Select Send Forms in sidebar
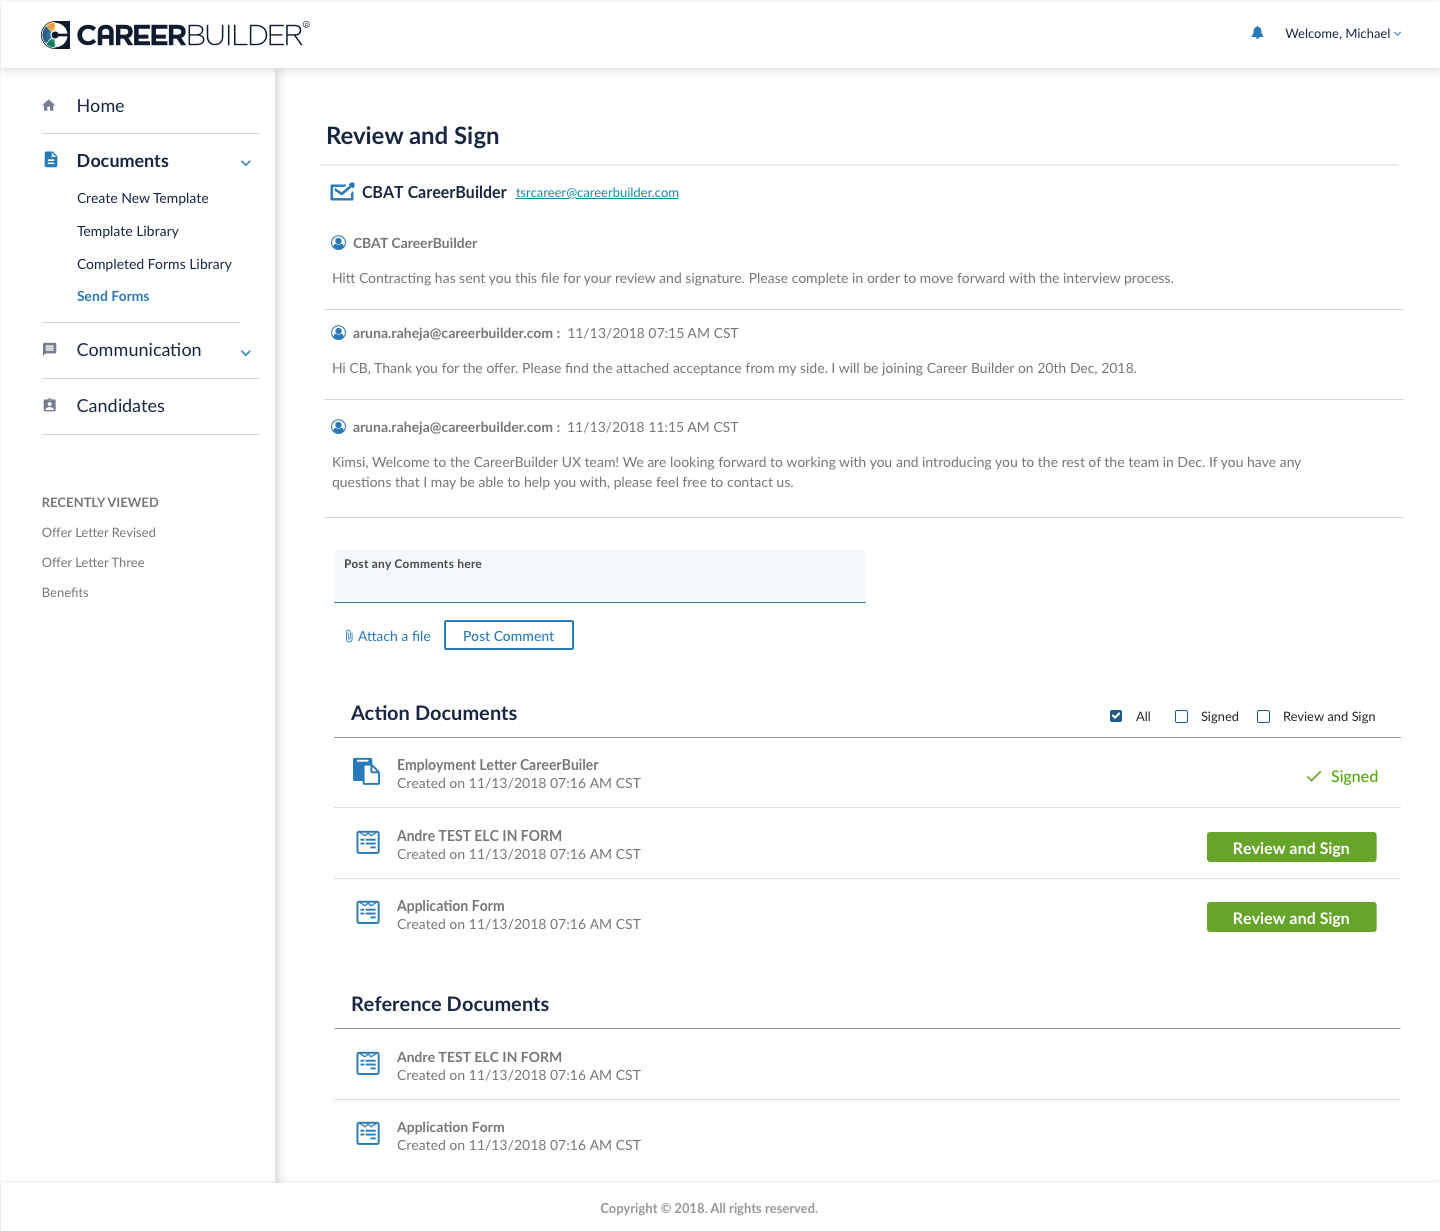This screenshot has height=1231, width=1440. pyautogui.click(x=113, y=296)
